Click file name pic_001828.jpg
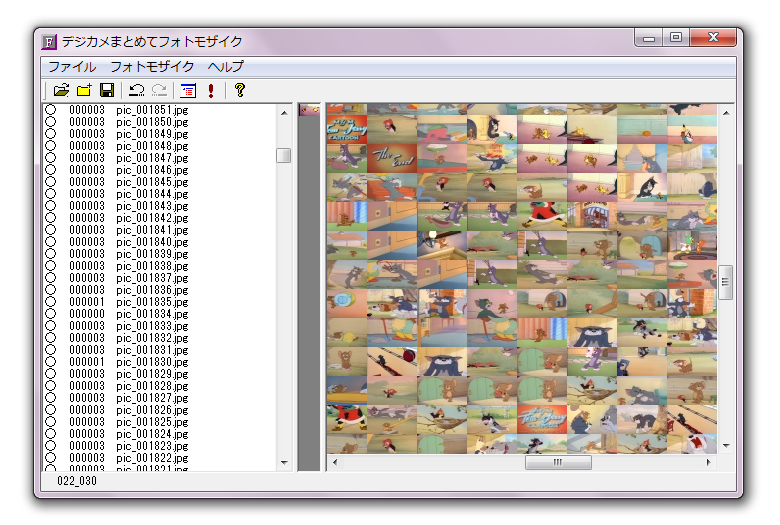 point(152,386)
